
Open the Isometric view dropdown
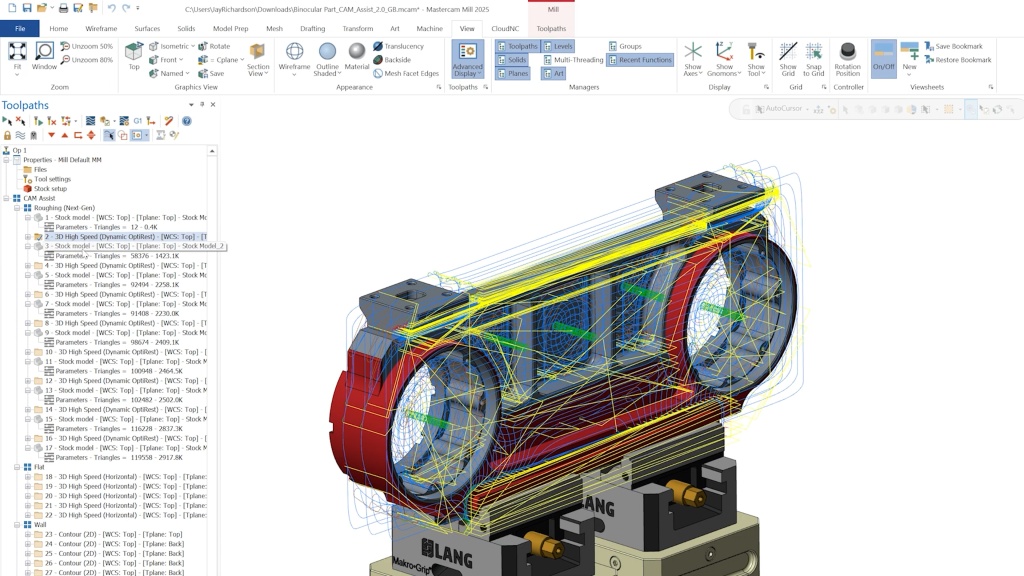point(172,46)
